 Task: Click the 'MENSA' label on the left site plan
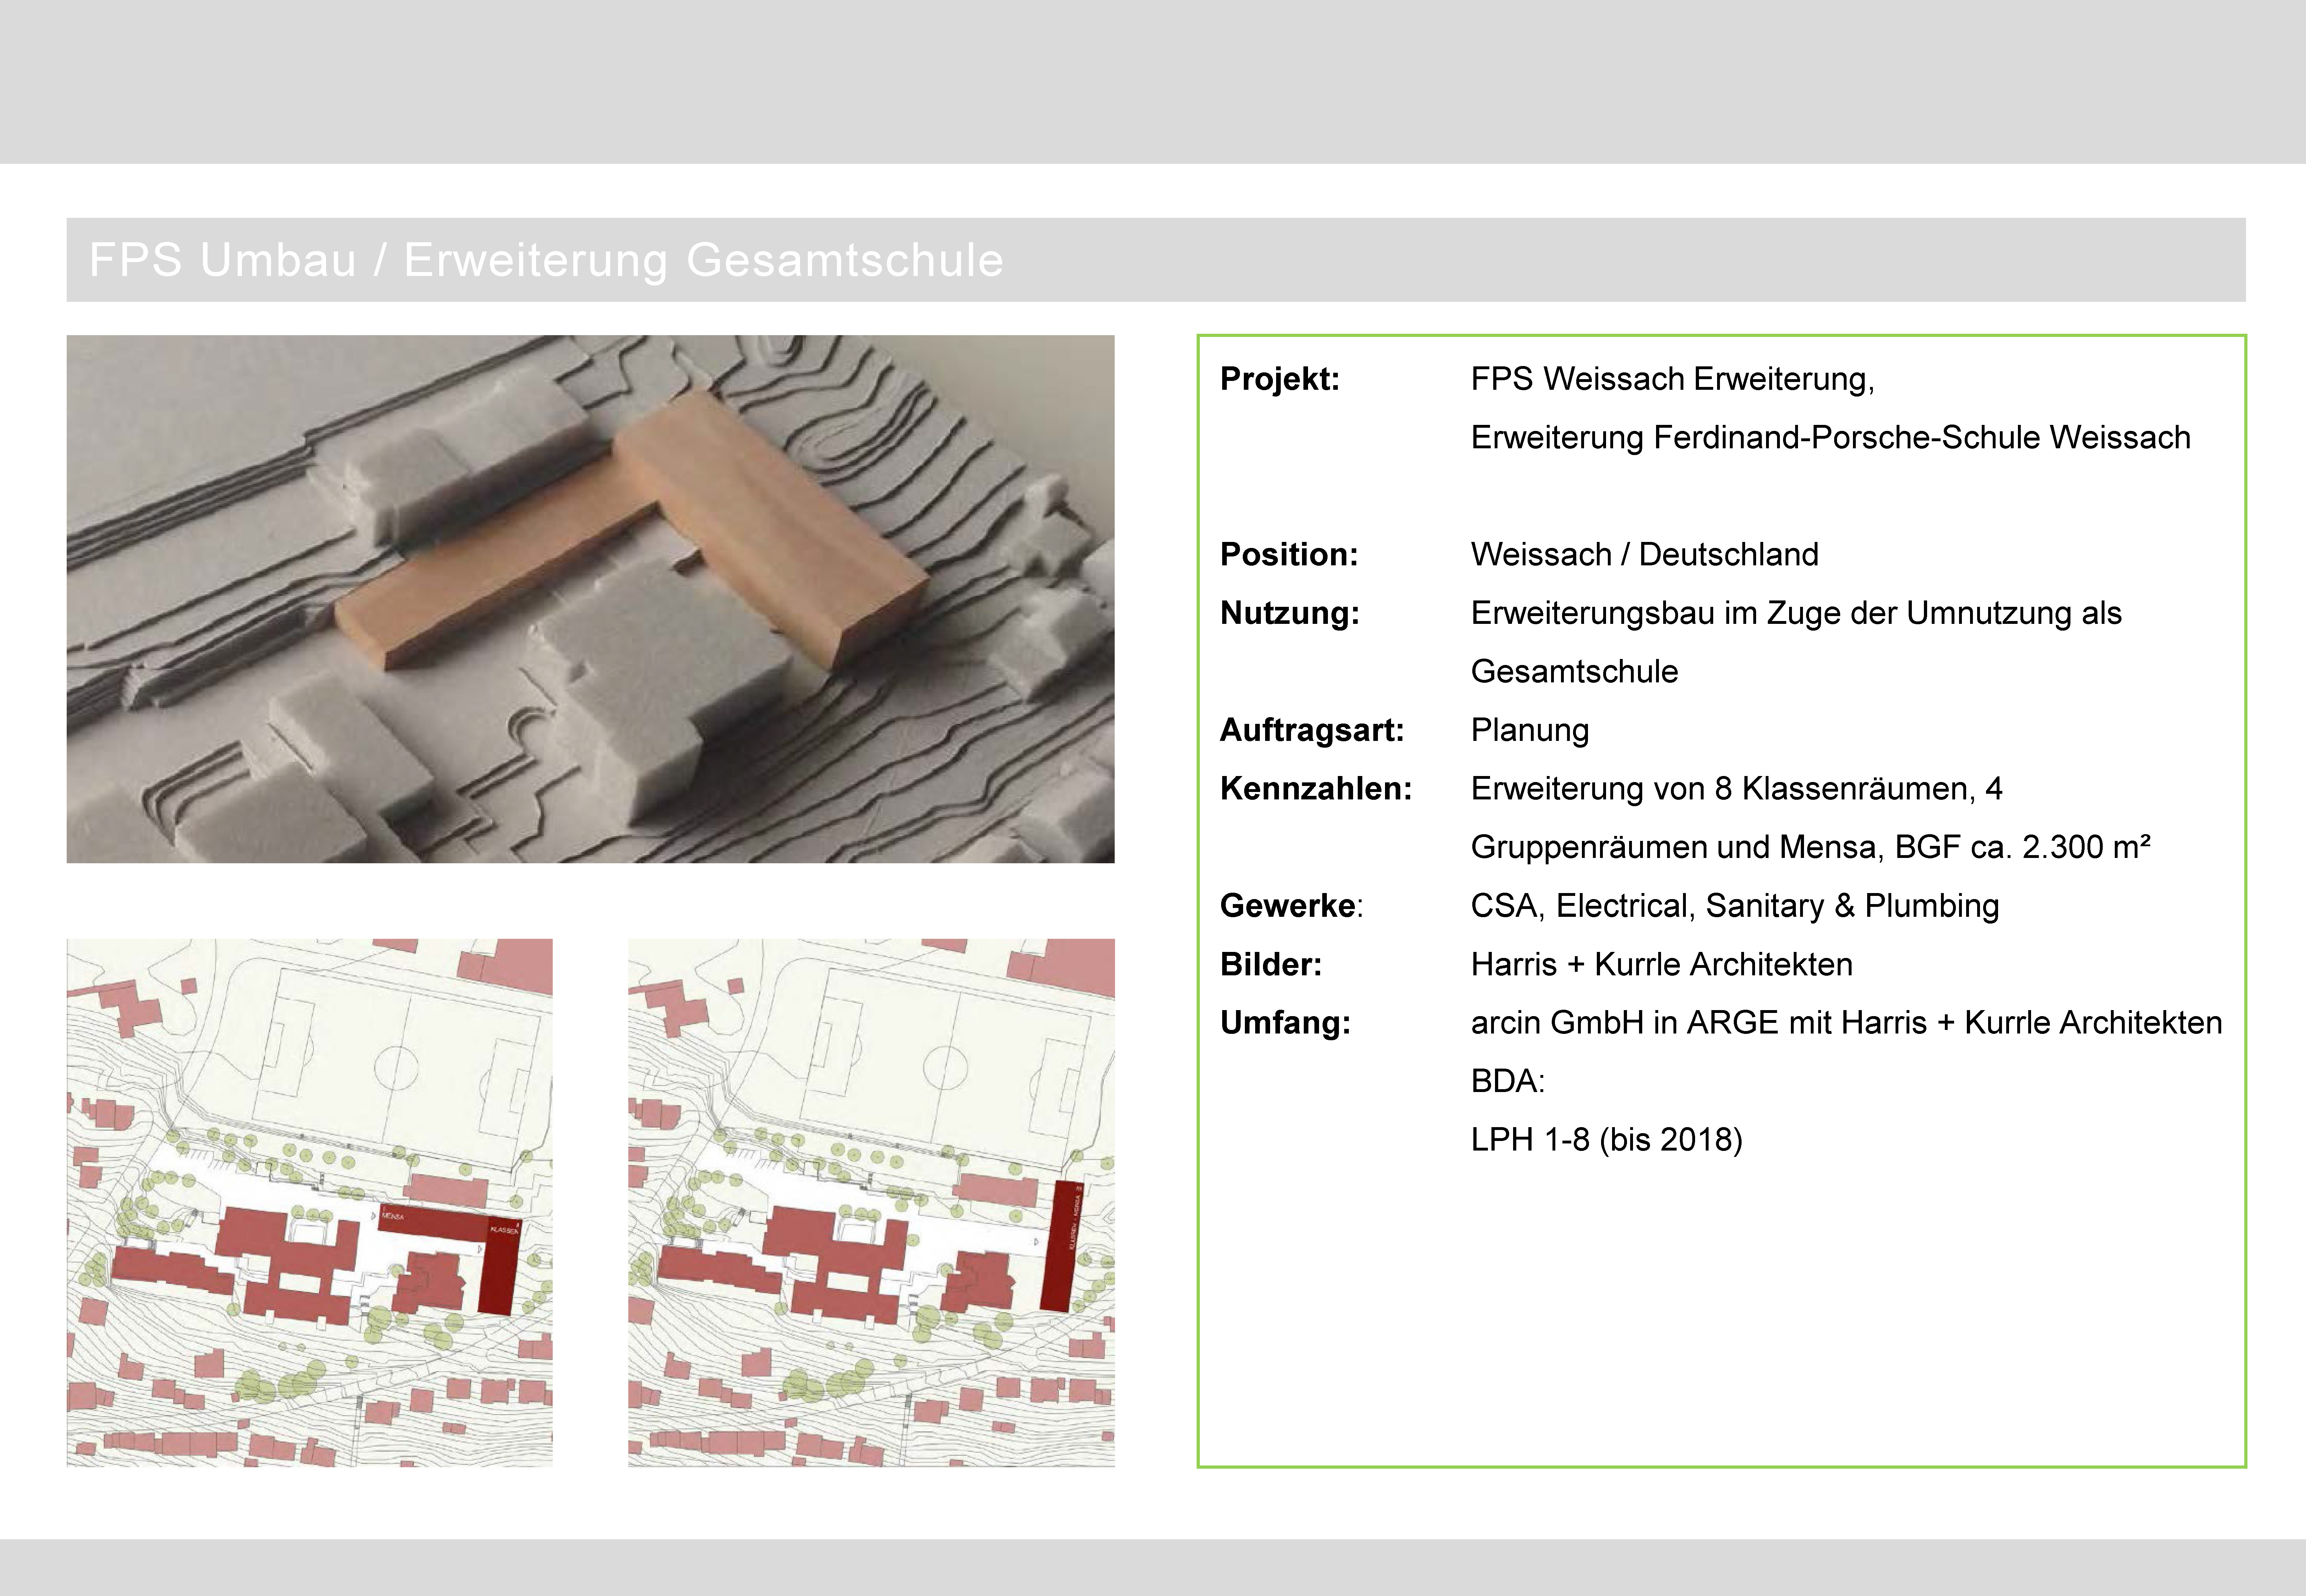[393, 1217]
